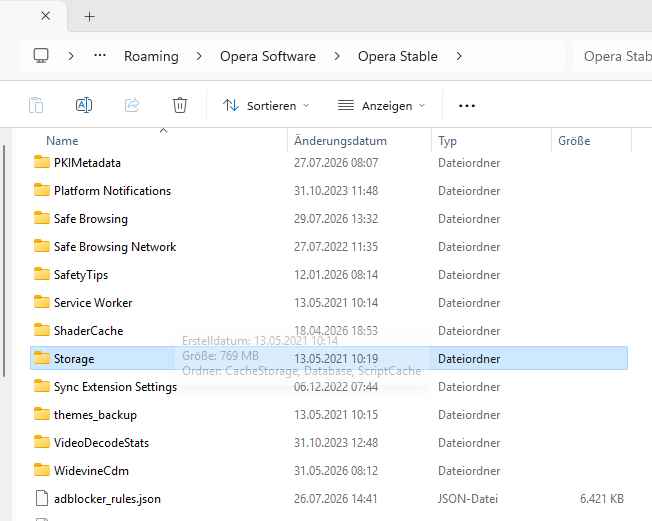Click date 29.07.2026 13:32 of Safe Browsing
The height and width of the screenshot is (521, 652).
[x=336, y=219]
